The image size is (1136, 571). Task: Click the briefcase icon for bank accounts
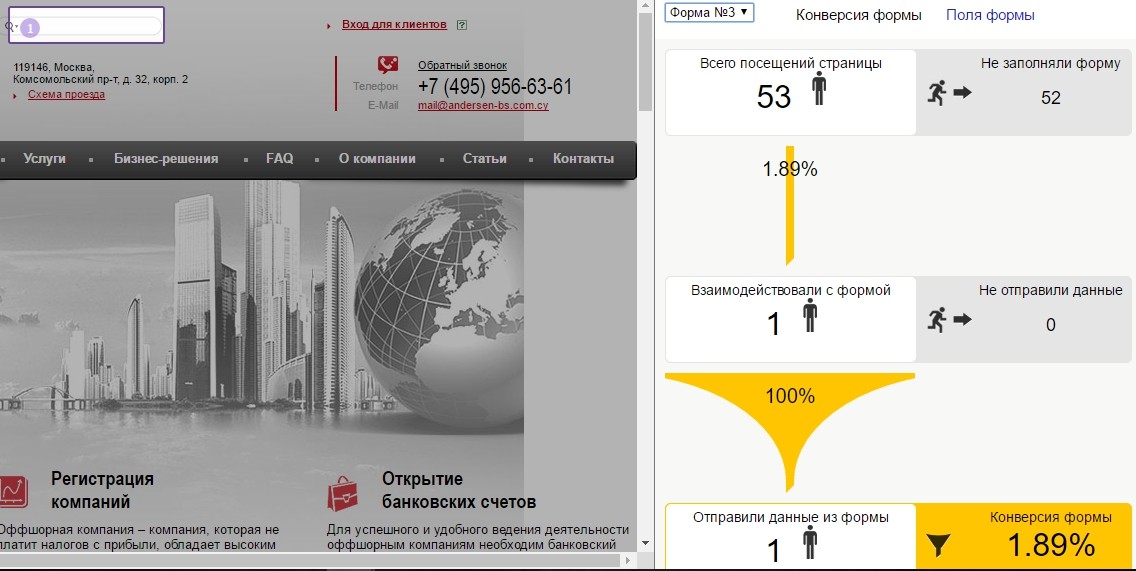(344, 493)
